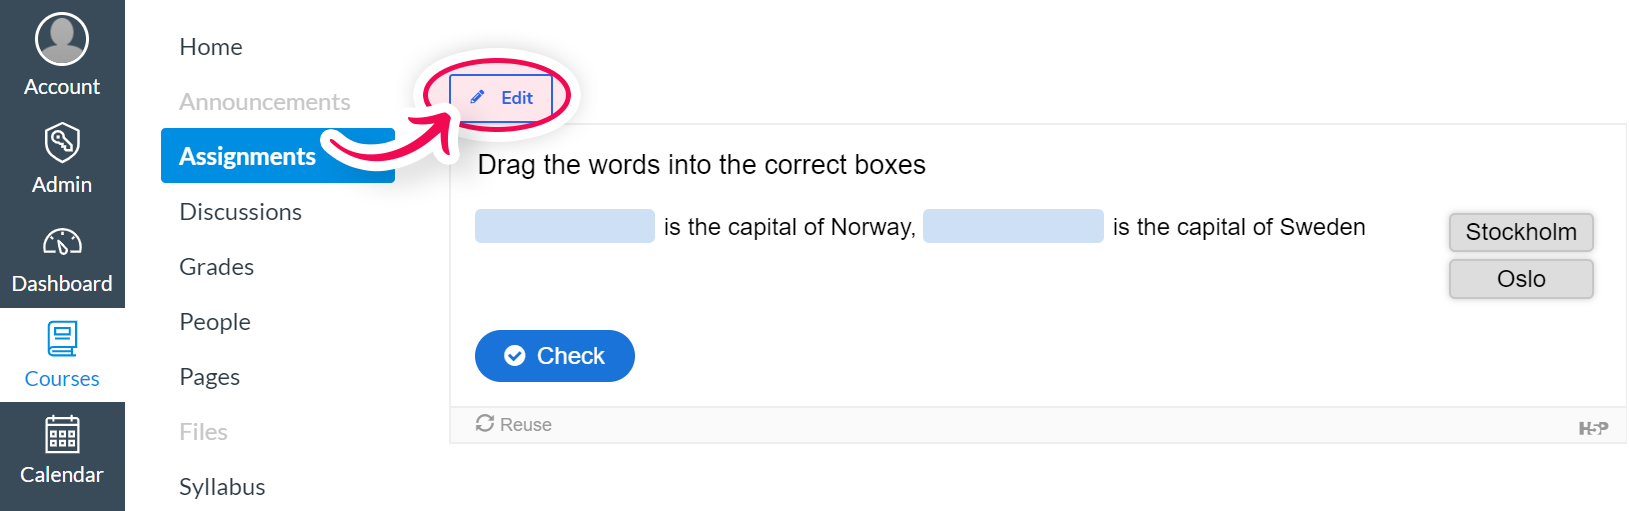Open the Account avatar icon
1629x511 pixels.
tap(62, 40)
